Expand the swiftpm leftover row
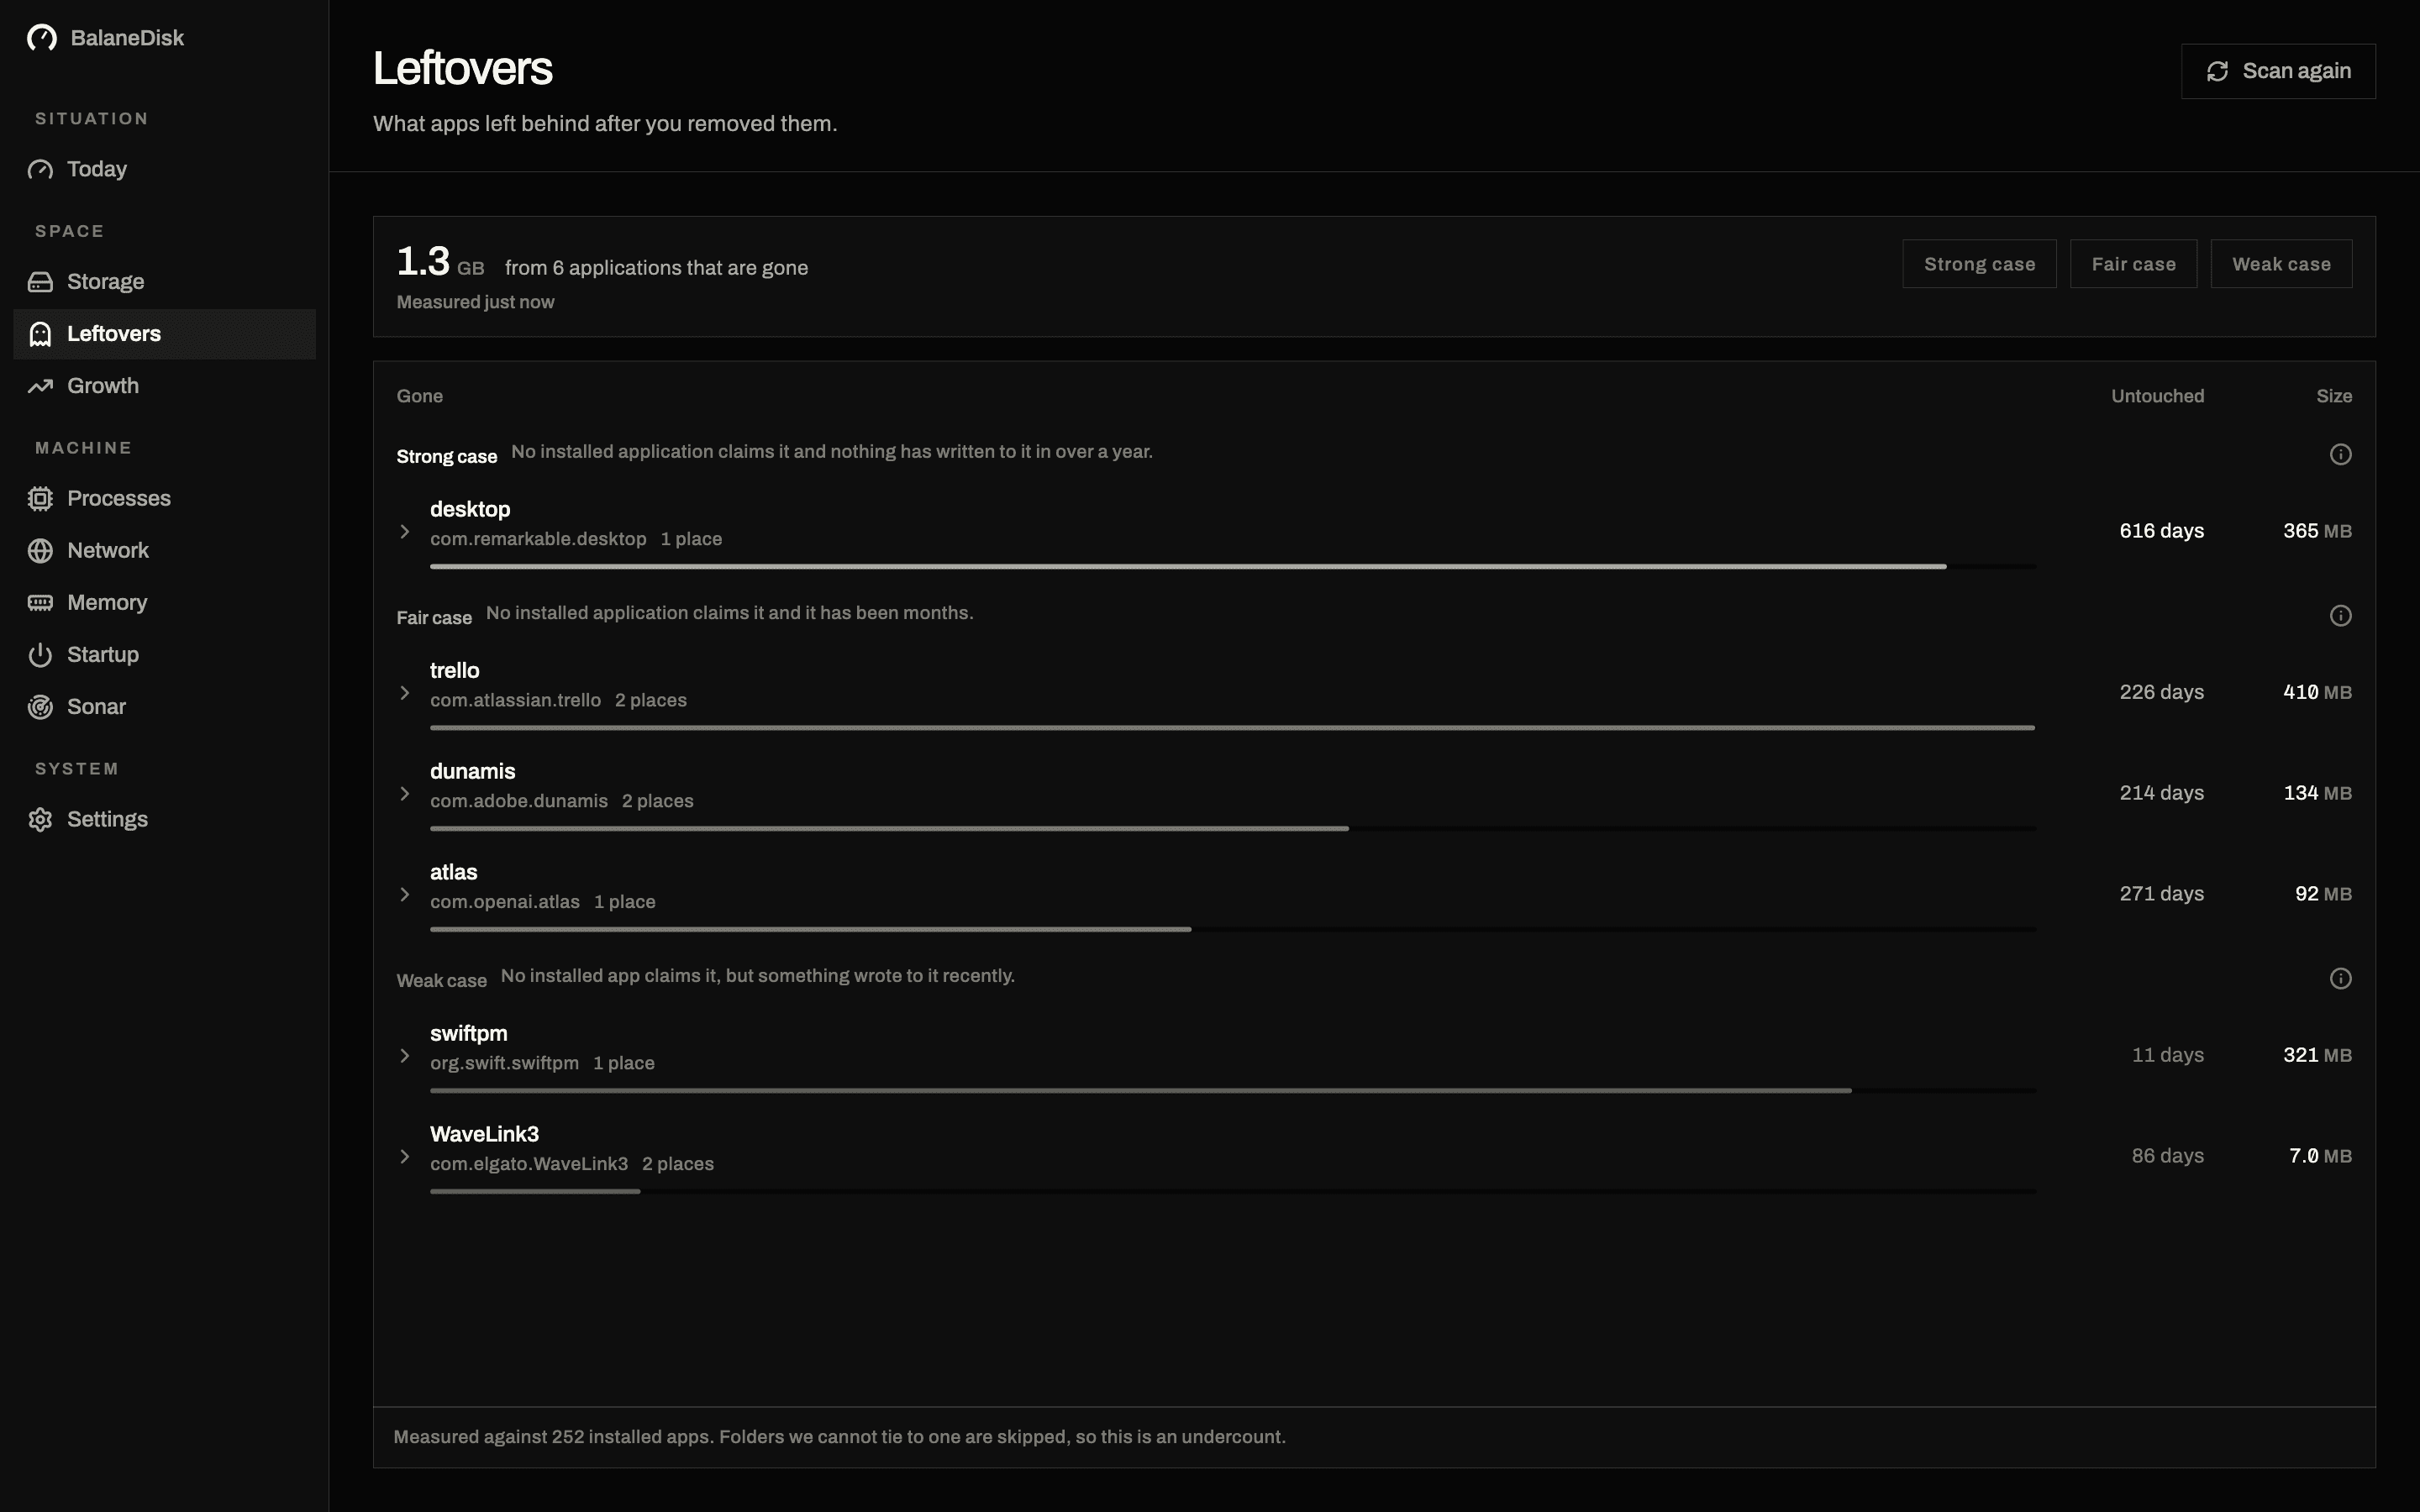Image resolution: width=2420 pixels, height=1512 pixels. point(405,1056)
